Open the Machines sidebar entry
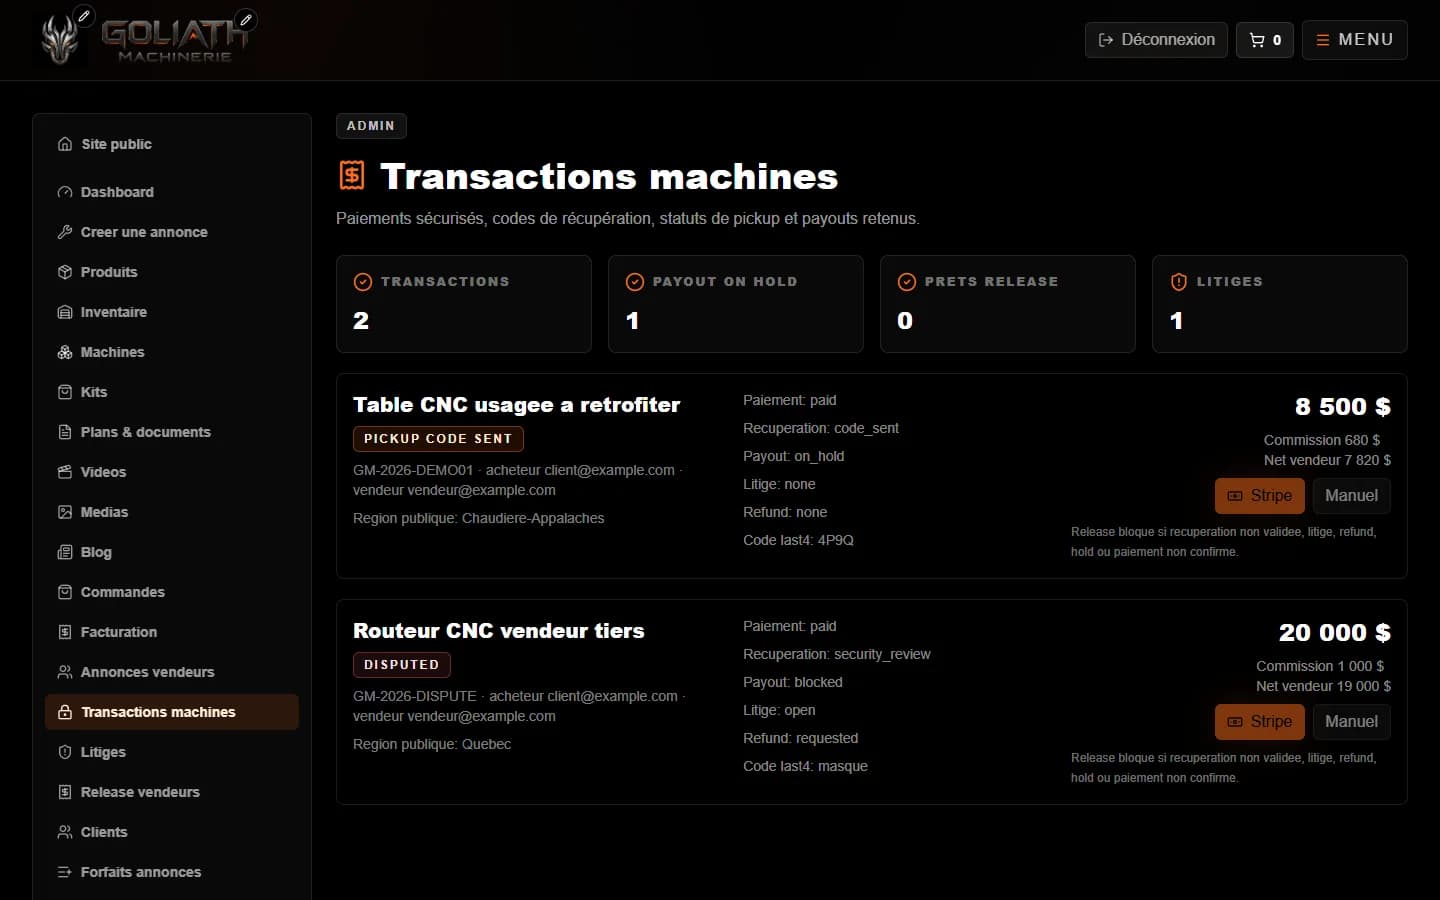The width and height of the screenshot is (1440, 900). [x=172, y=352]
